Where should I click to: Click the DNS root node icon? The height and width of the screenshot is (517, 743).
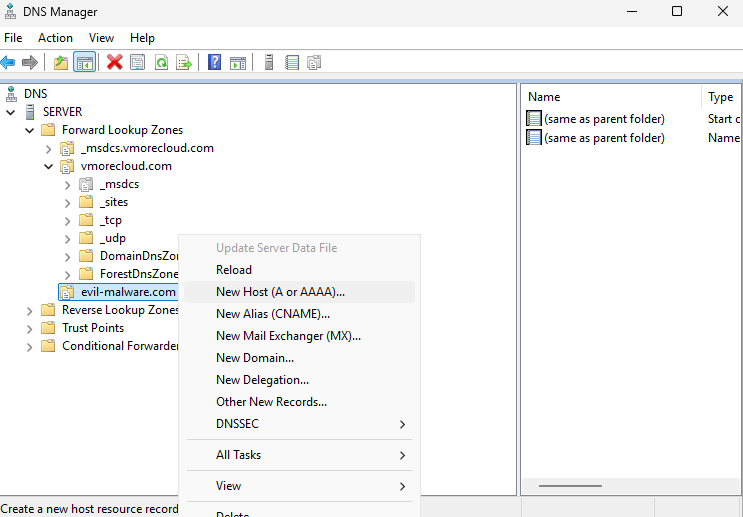pos(11,94)
